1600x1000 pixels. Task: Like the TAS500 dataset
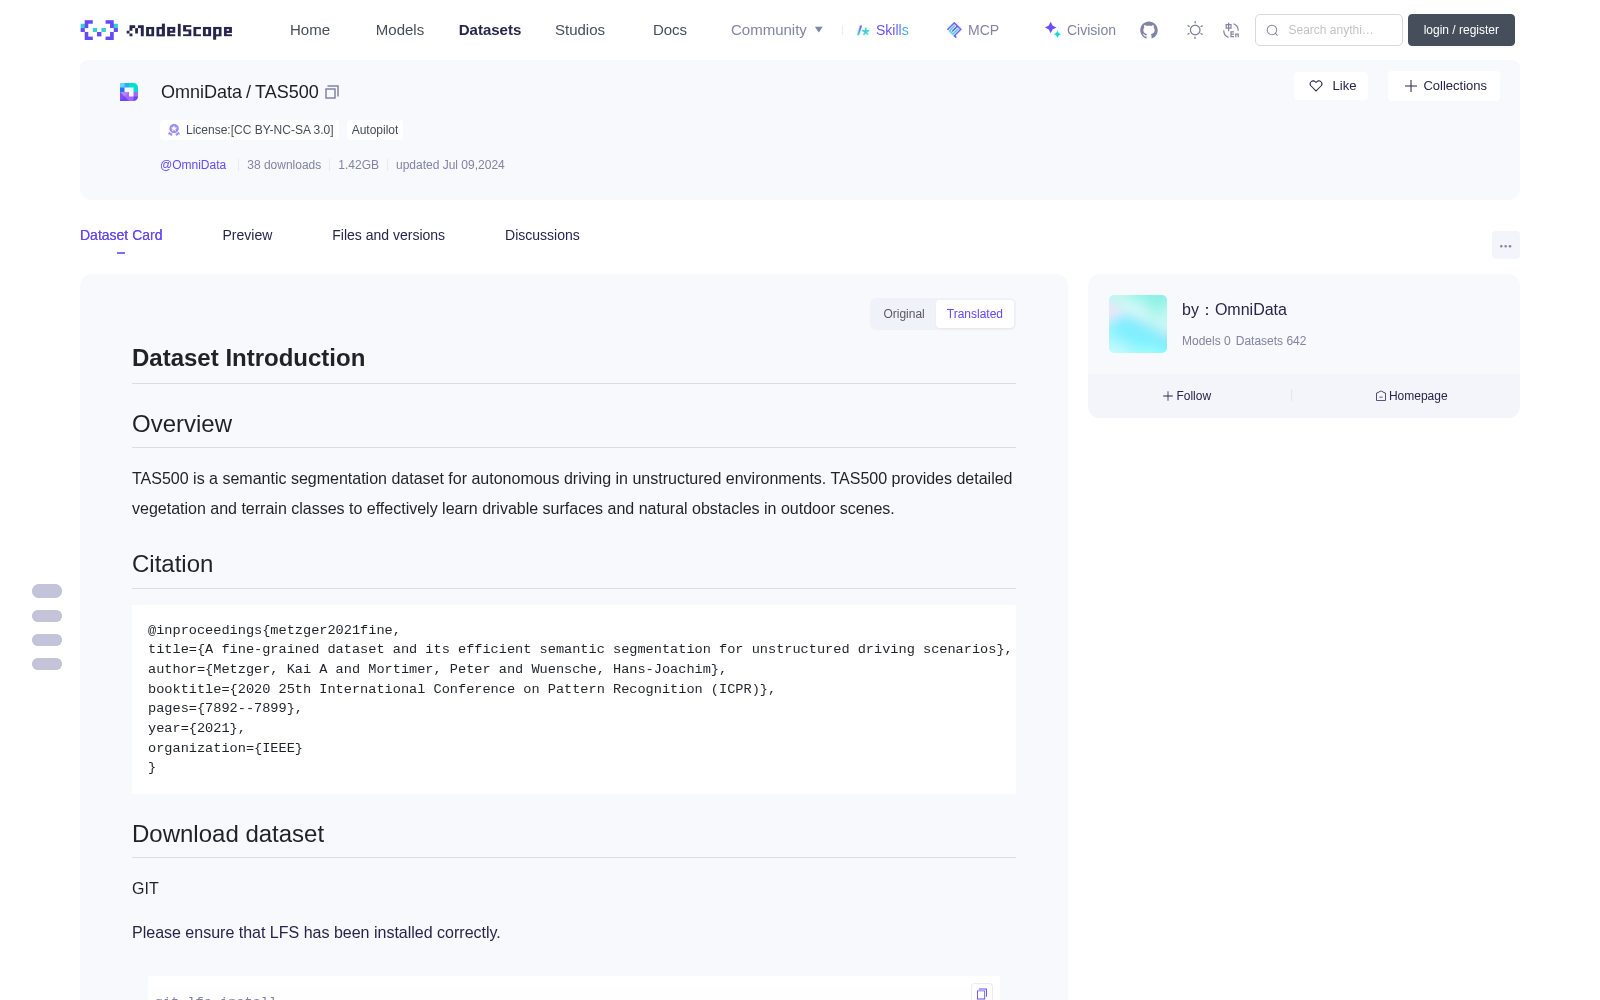click(1331, 86)
